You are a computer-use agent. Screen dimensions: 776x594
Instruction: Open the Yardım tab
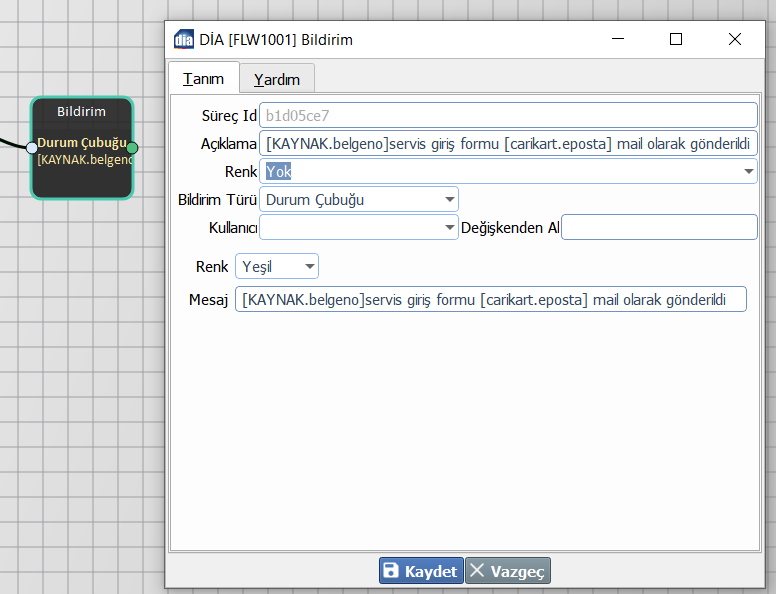click(x=277, y=79)
